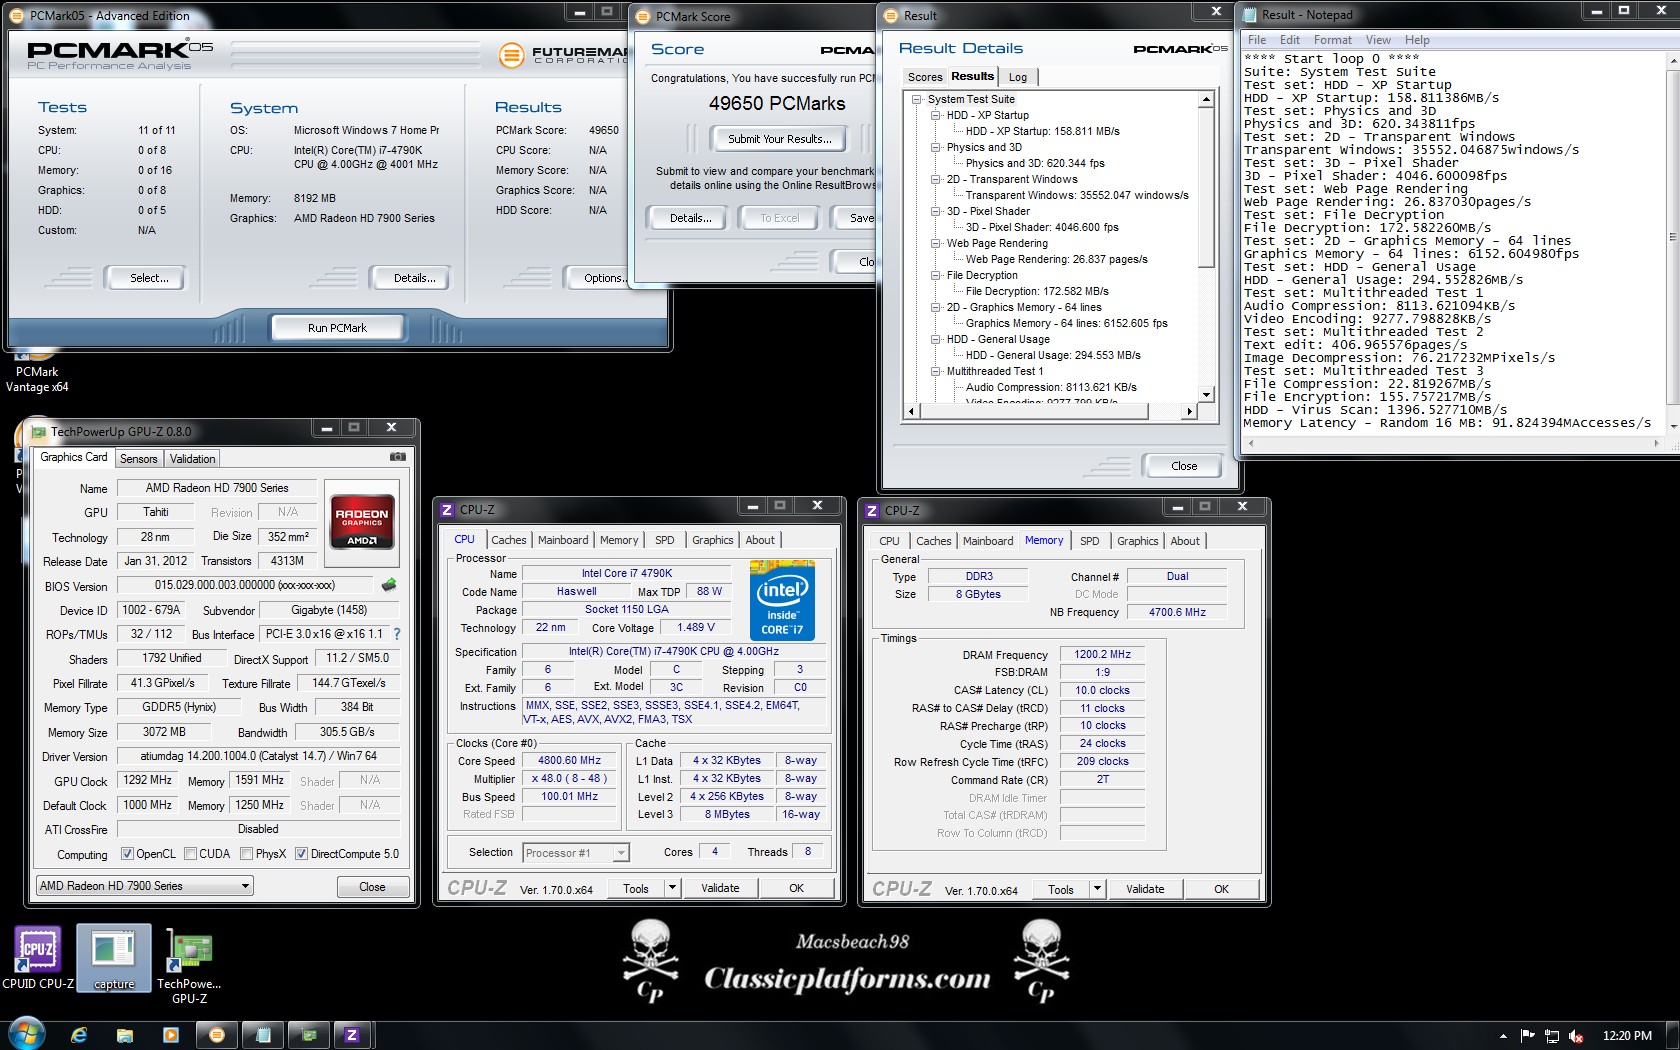
Task: Click the Futuremark logo in PCMark05
Action: (563, 55)
